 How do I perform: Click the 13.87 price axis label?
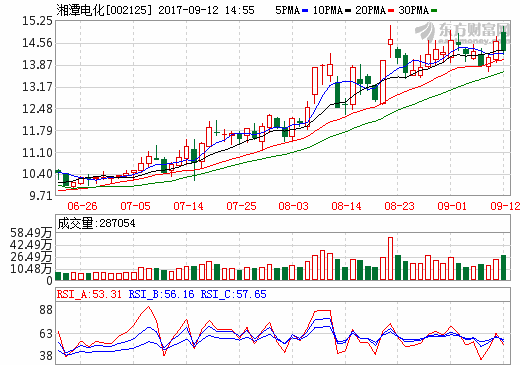point(37,65)
